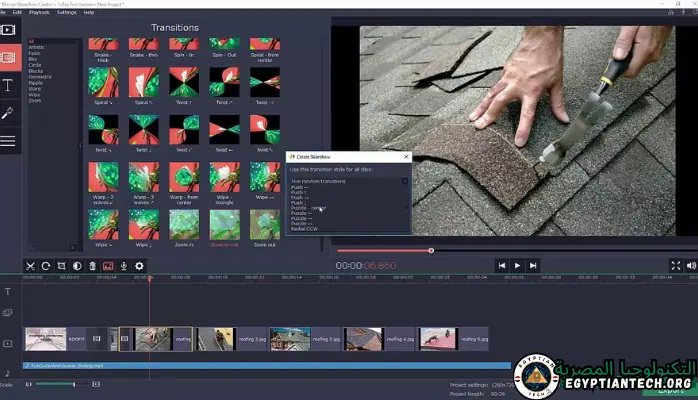The width and height of the screenshot is (698, 400).
Task: Open the Transitions tab in left sidebar
Action: [x=9, y=57]
